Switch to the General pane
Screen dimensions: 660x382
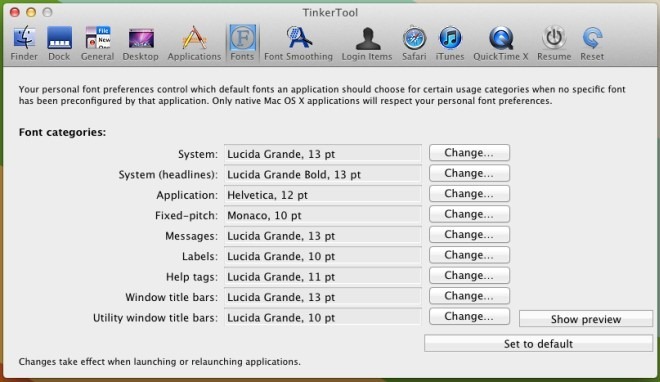pos(97,43)
